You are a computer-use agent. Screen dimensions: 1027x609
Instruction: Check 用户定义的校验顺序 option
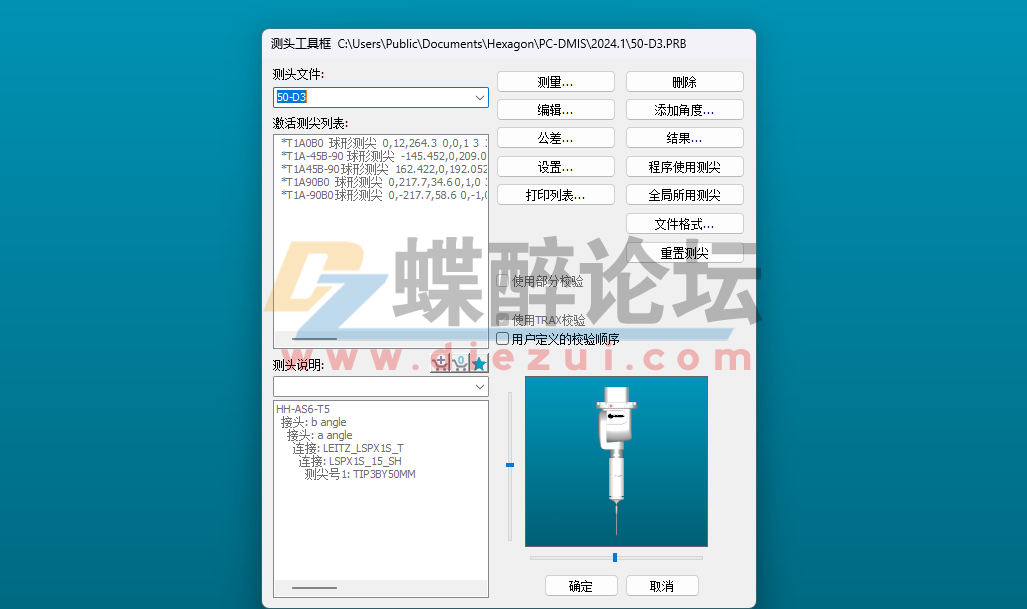point(501,339)
